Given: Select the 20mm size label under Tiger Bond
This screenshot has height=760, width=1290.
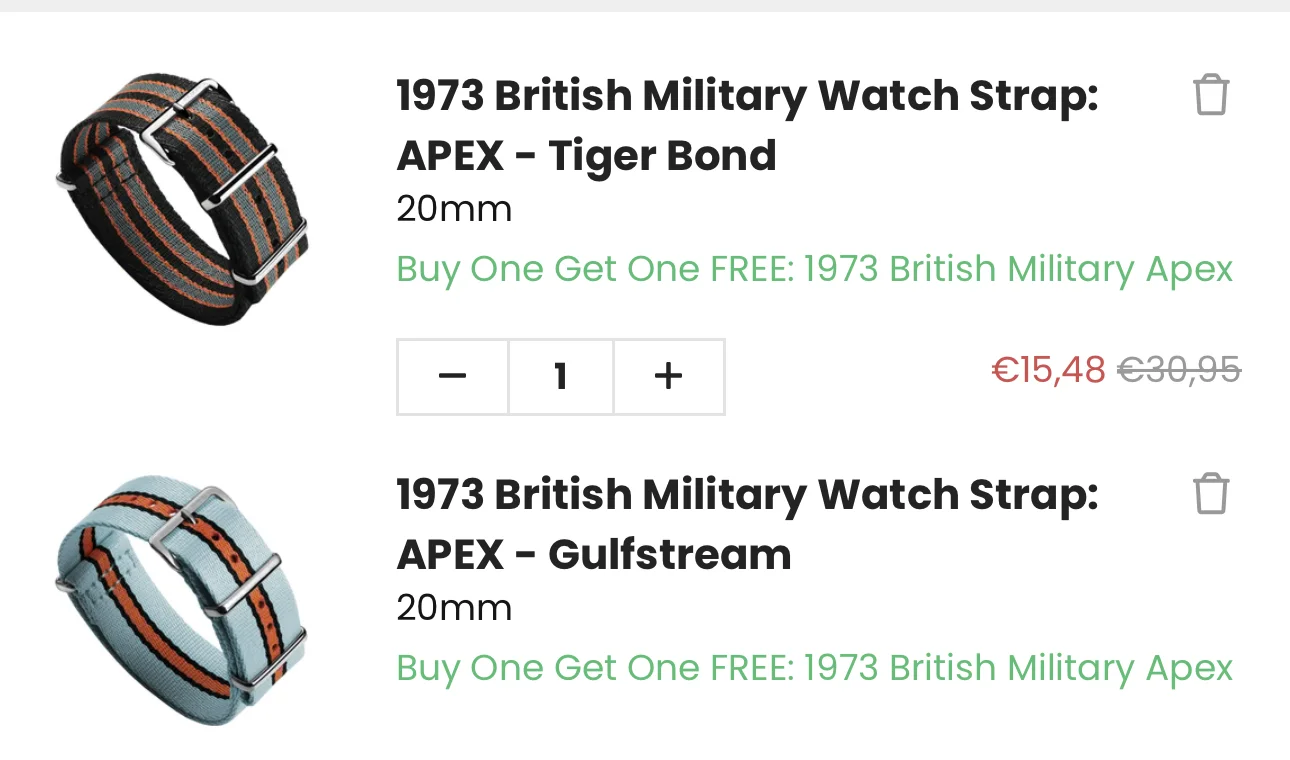Looking at the screenshot, I should click(454, 209).
